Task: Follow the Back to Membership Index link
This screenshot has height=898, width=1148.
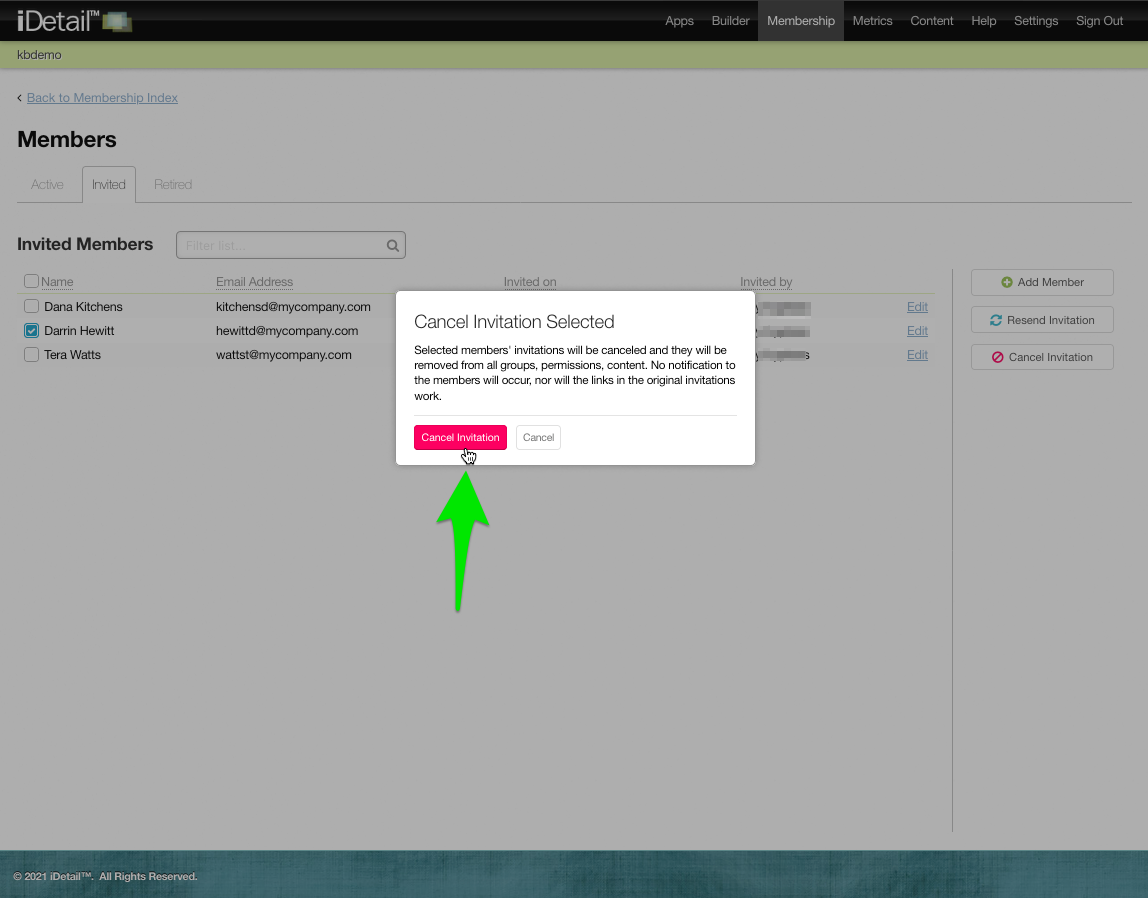Action: [102, 97]
